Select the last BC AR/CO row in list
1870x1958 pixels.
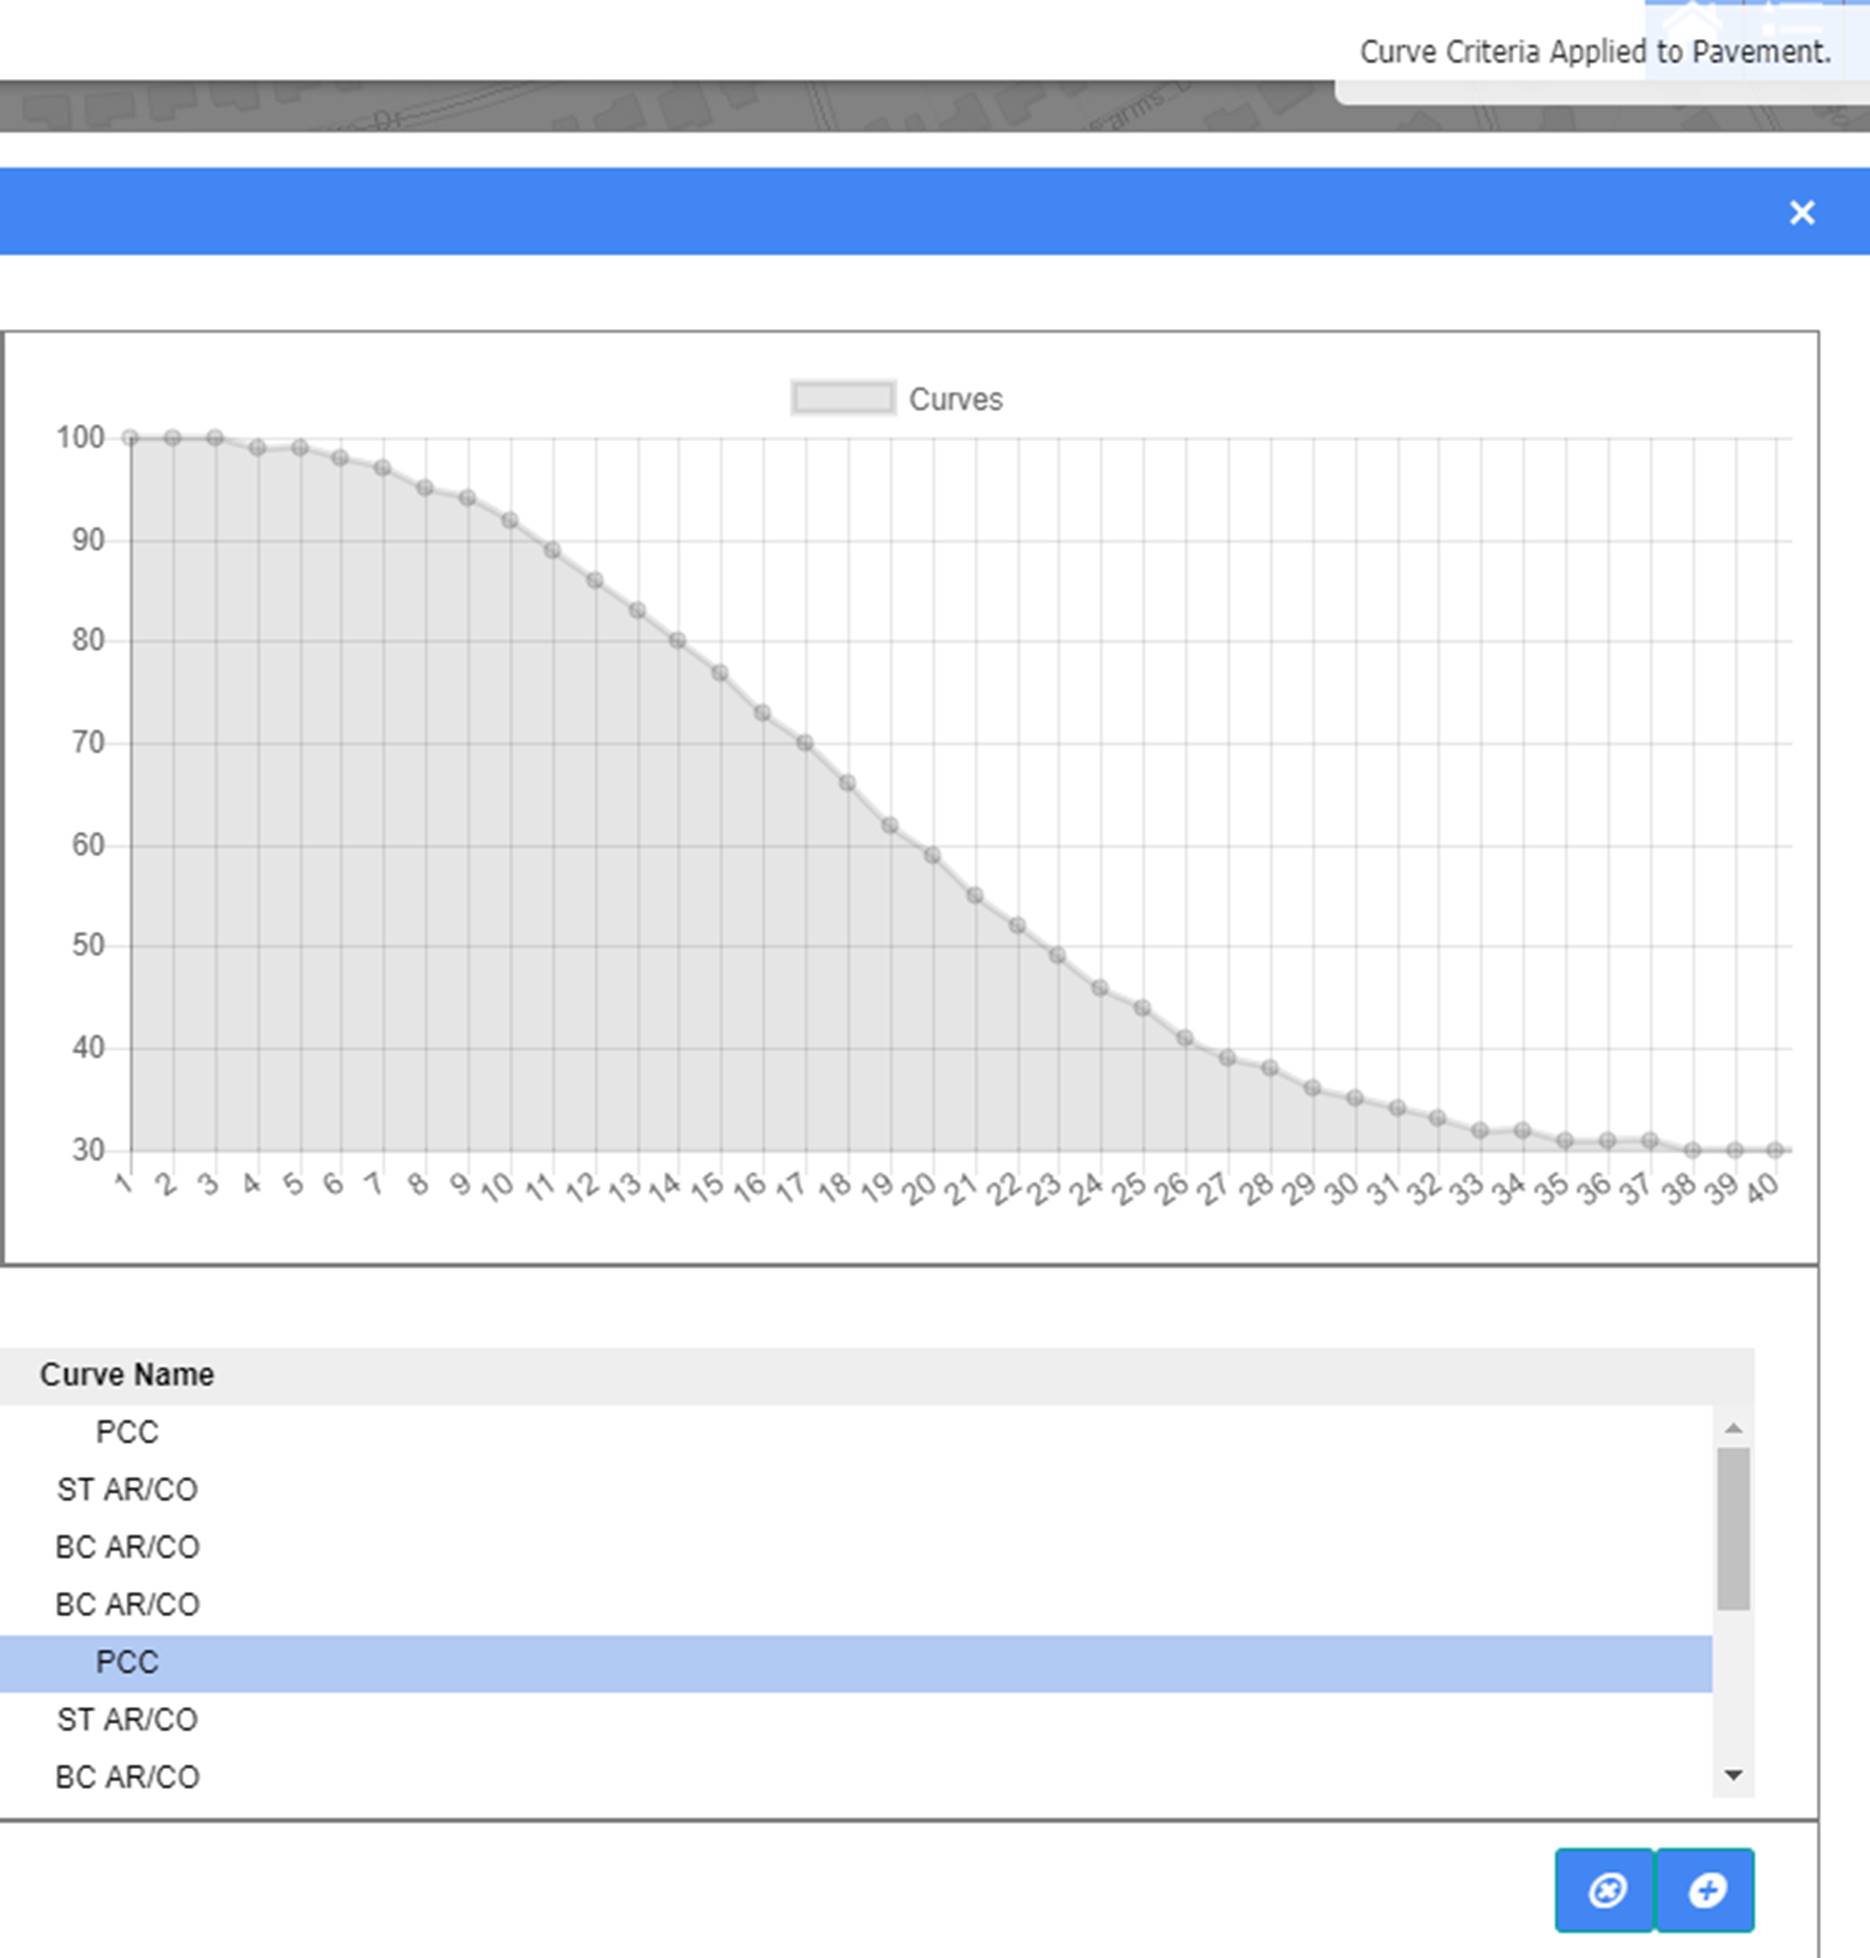point(127,1777)
